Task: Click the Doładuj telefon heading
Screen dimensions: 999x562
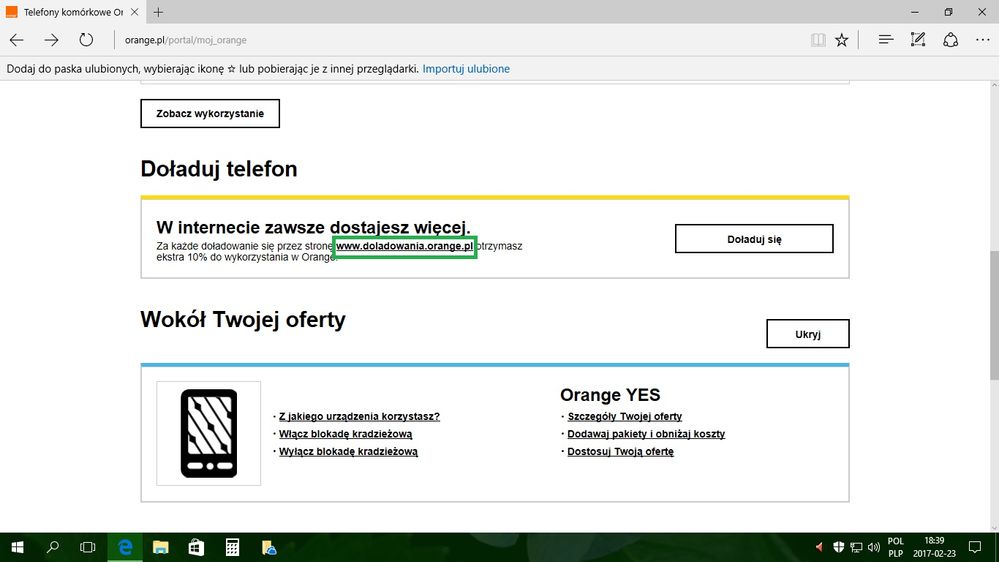Action: (219, 169)
